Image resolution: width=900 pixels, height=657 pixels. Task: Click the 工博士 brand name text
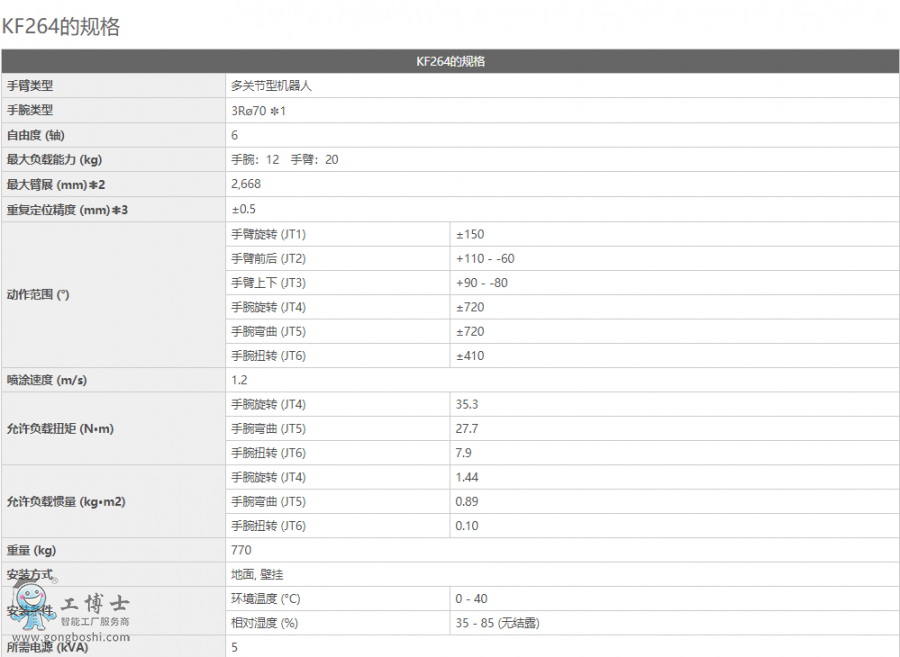(95, 604)
